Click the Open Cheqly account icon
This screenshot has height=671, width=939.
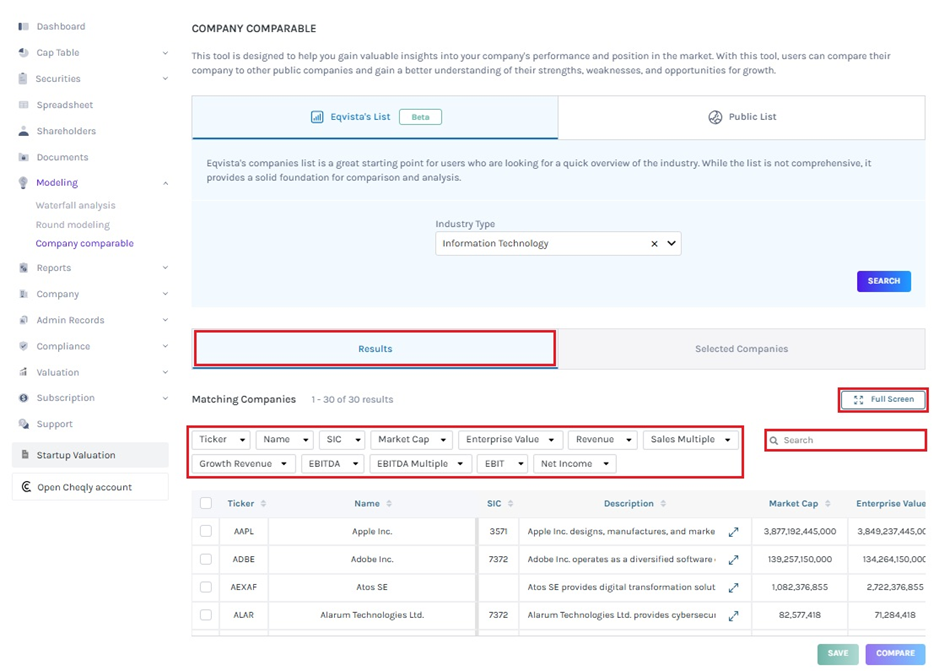click(x=26, y=487)
